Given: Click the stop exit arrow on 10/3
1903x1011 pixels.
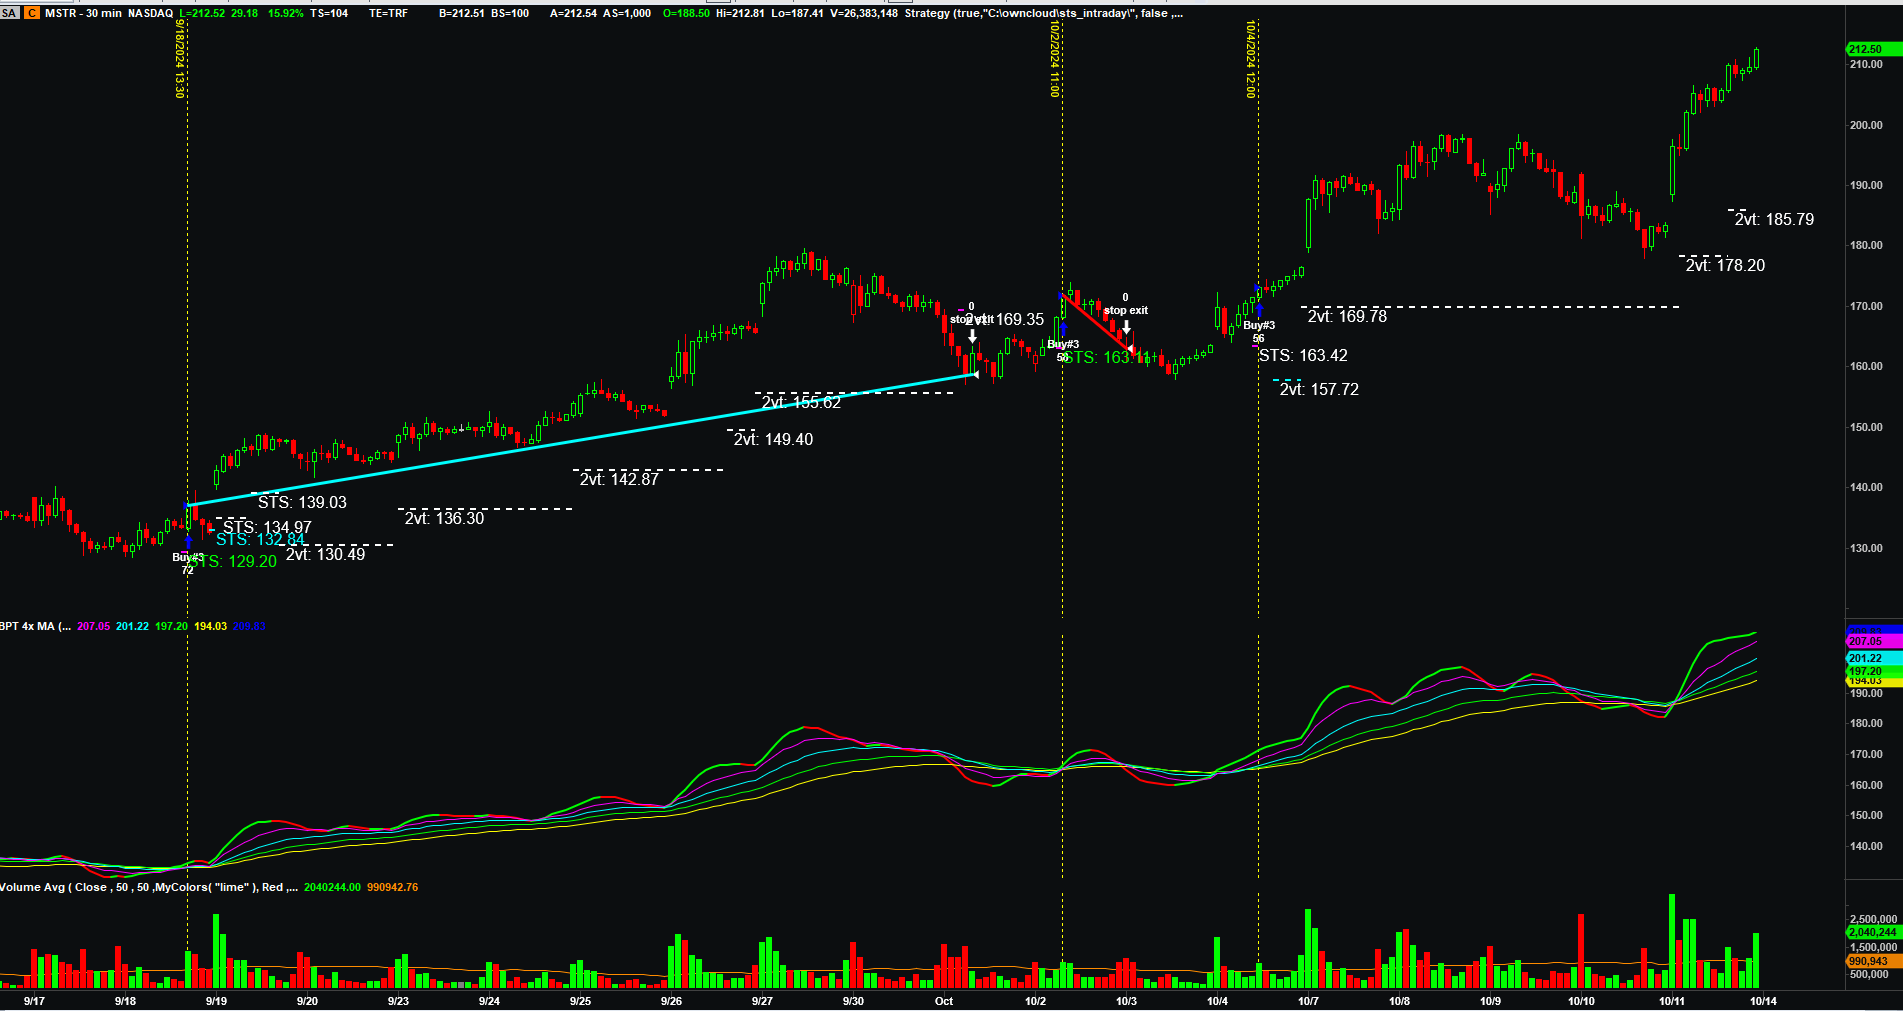Looking at the screenshot, I should click(1127, 327).
